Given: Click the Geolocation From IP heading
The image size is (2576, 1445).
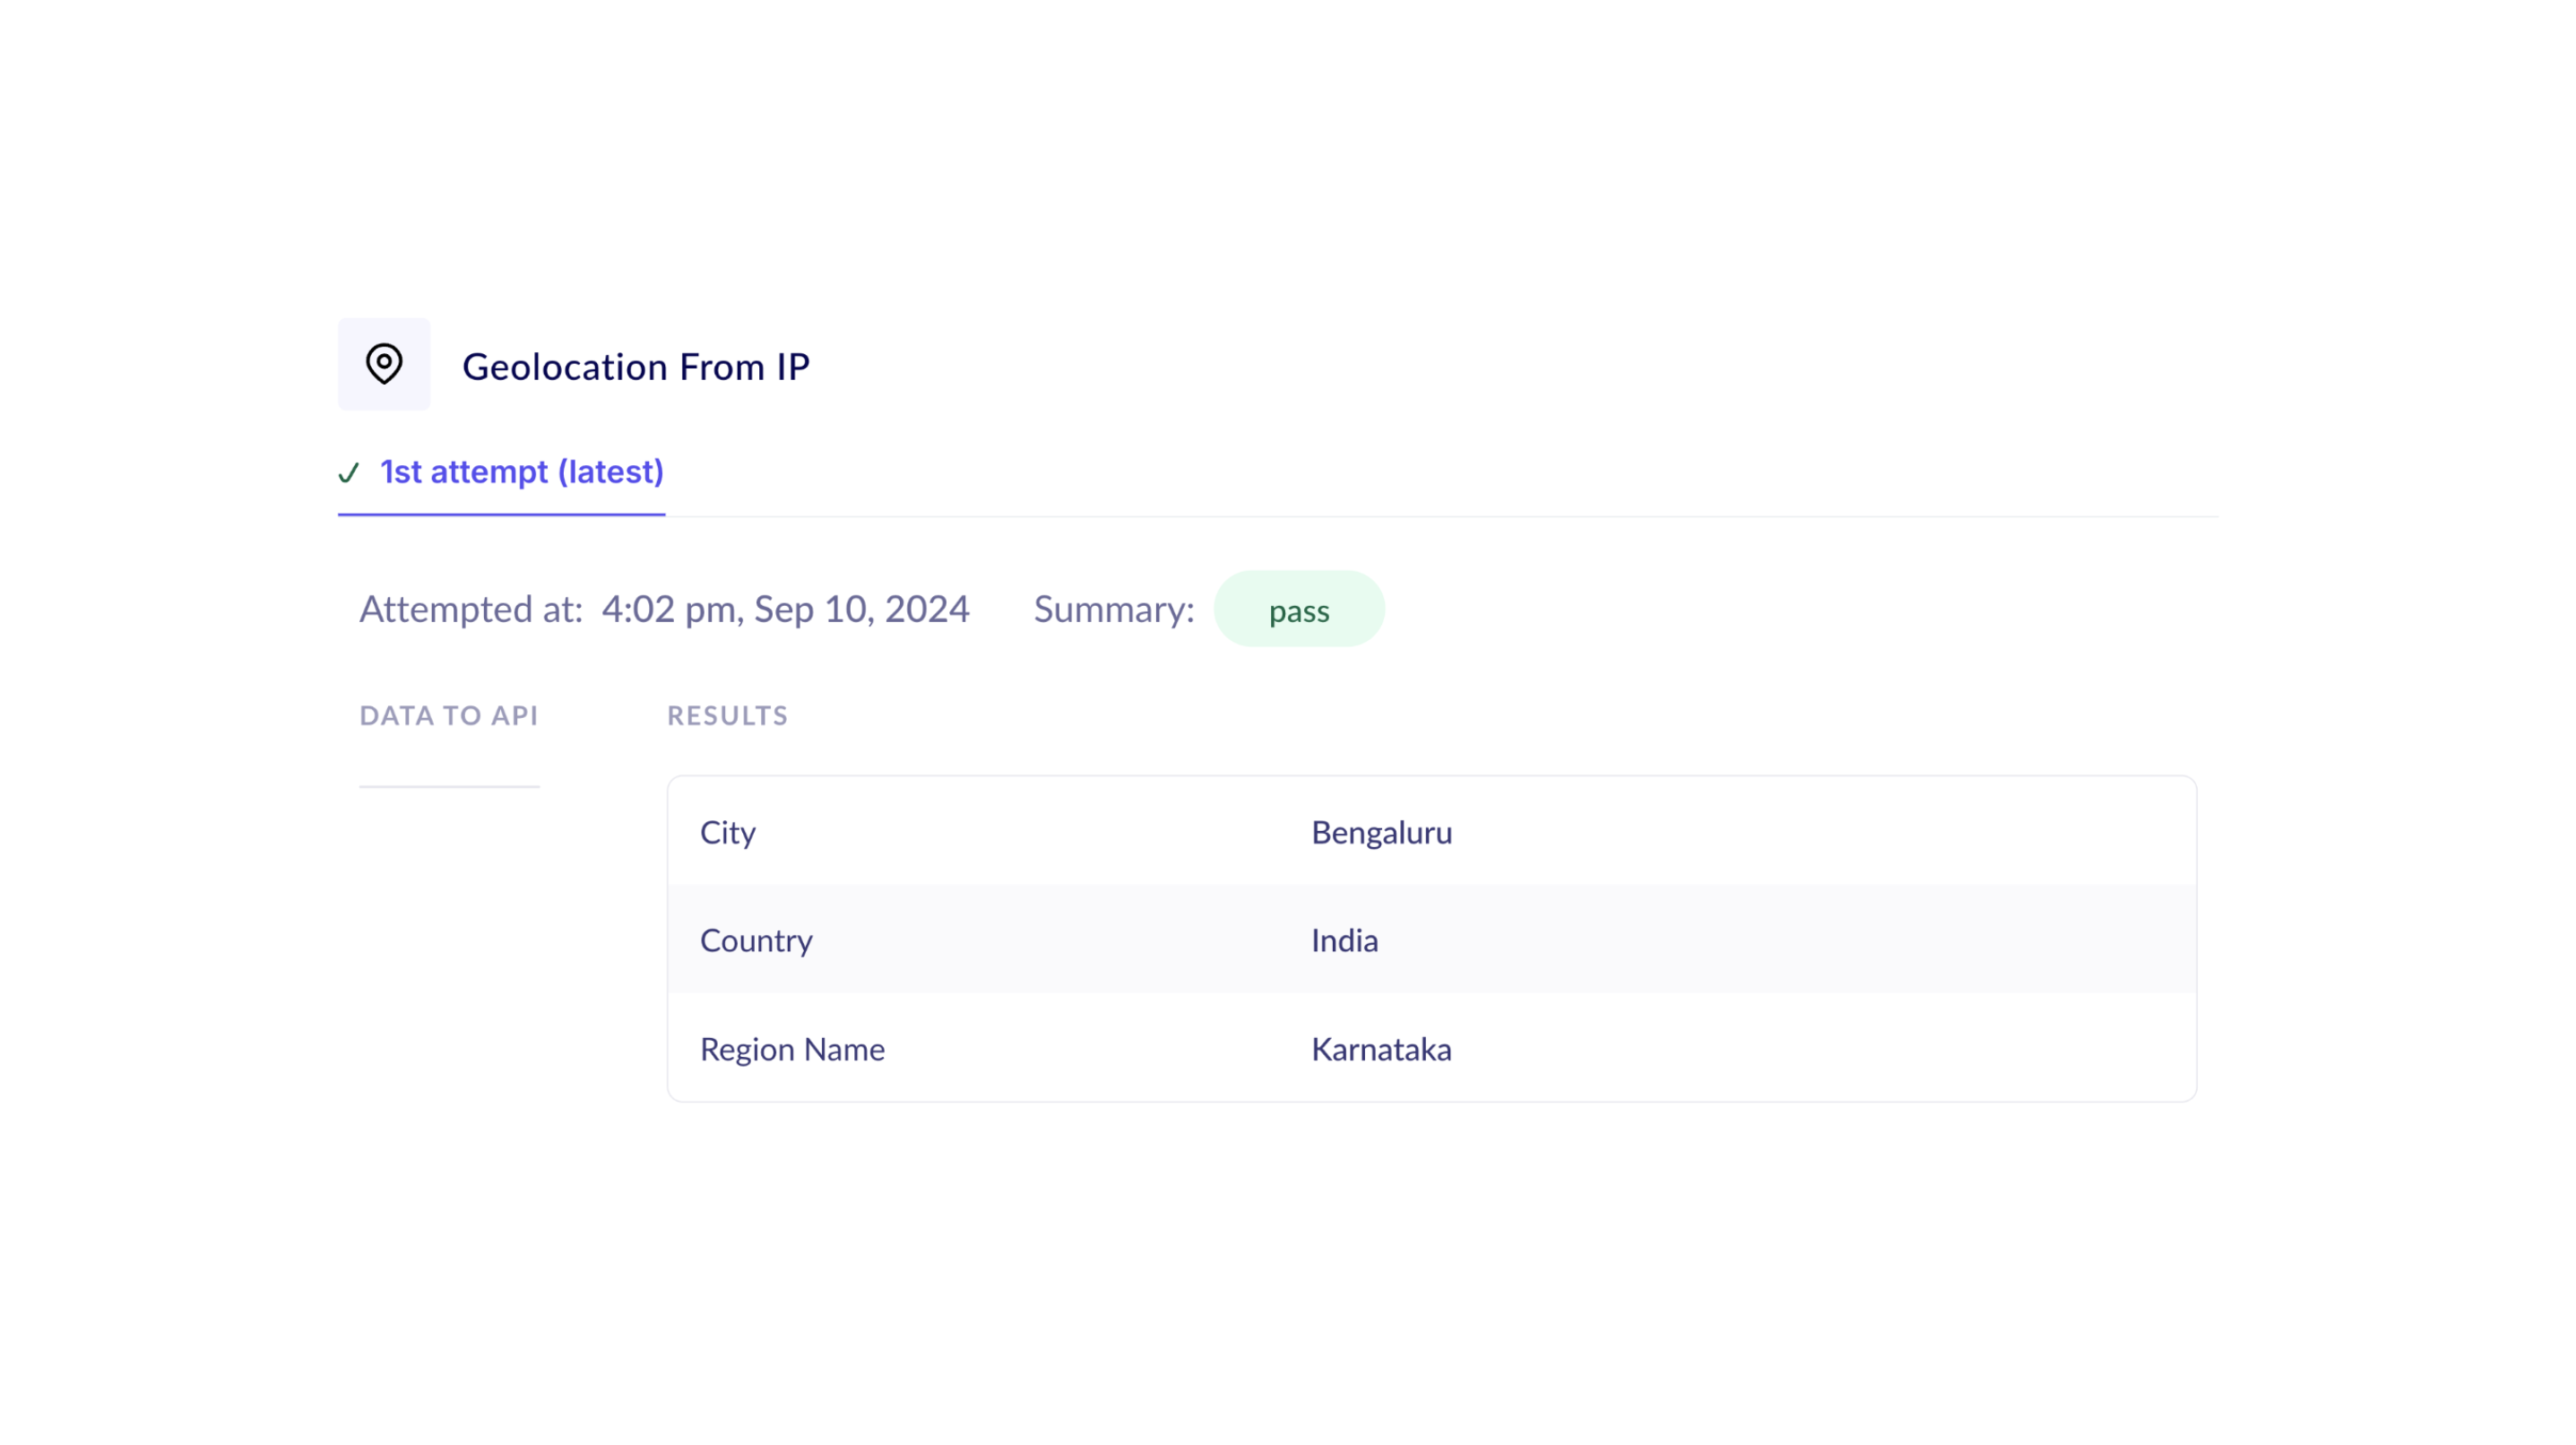Looking at the screenshot, I should pos(635,367).
